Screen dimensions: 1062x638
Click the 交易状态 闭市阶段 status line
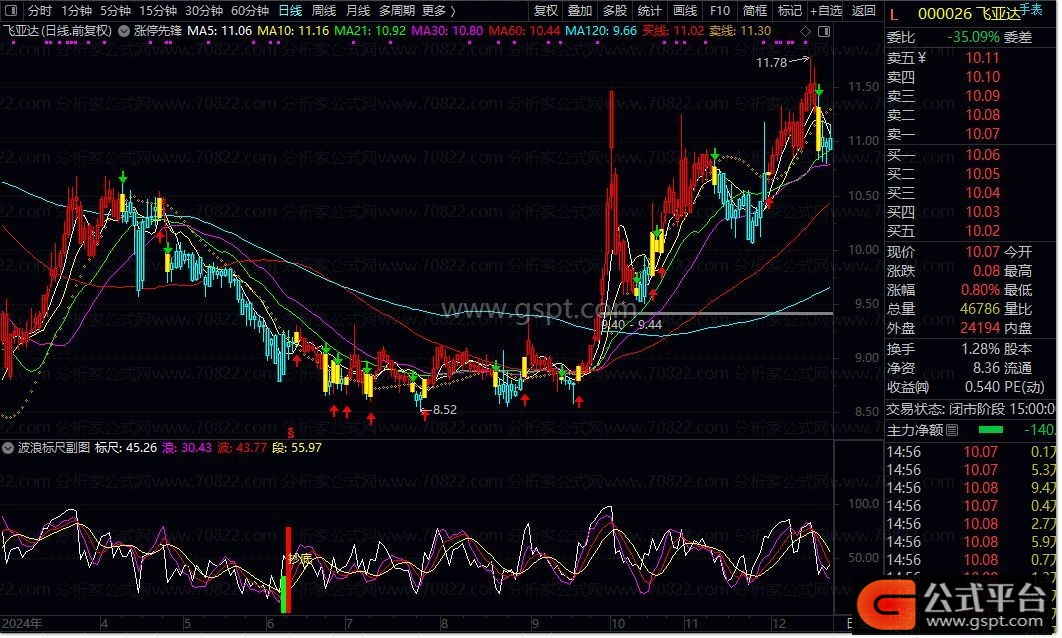pyautogui.click(x=971, y=409)
